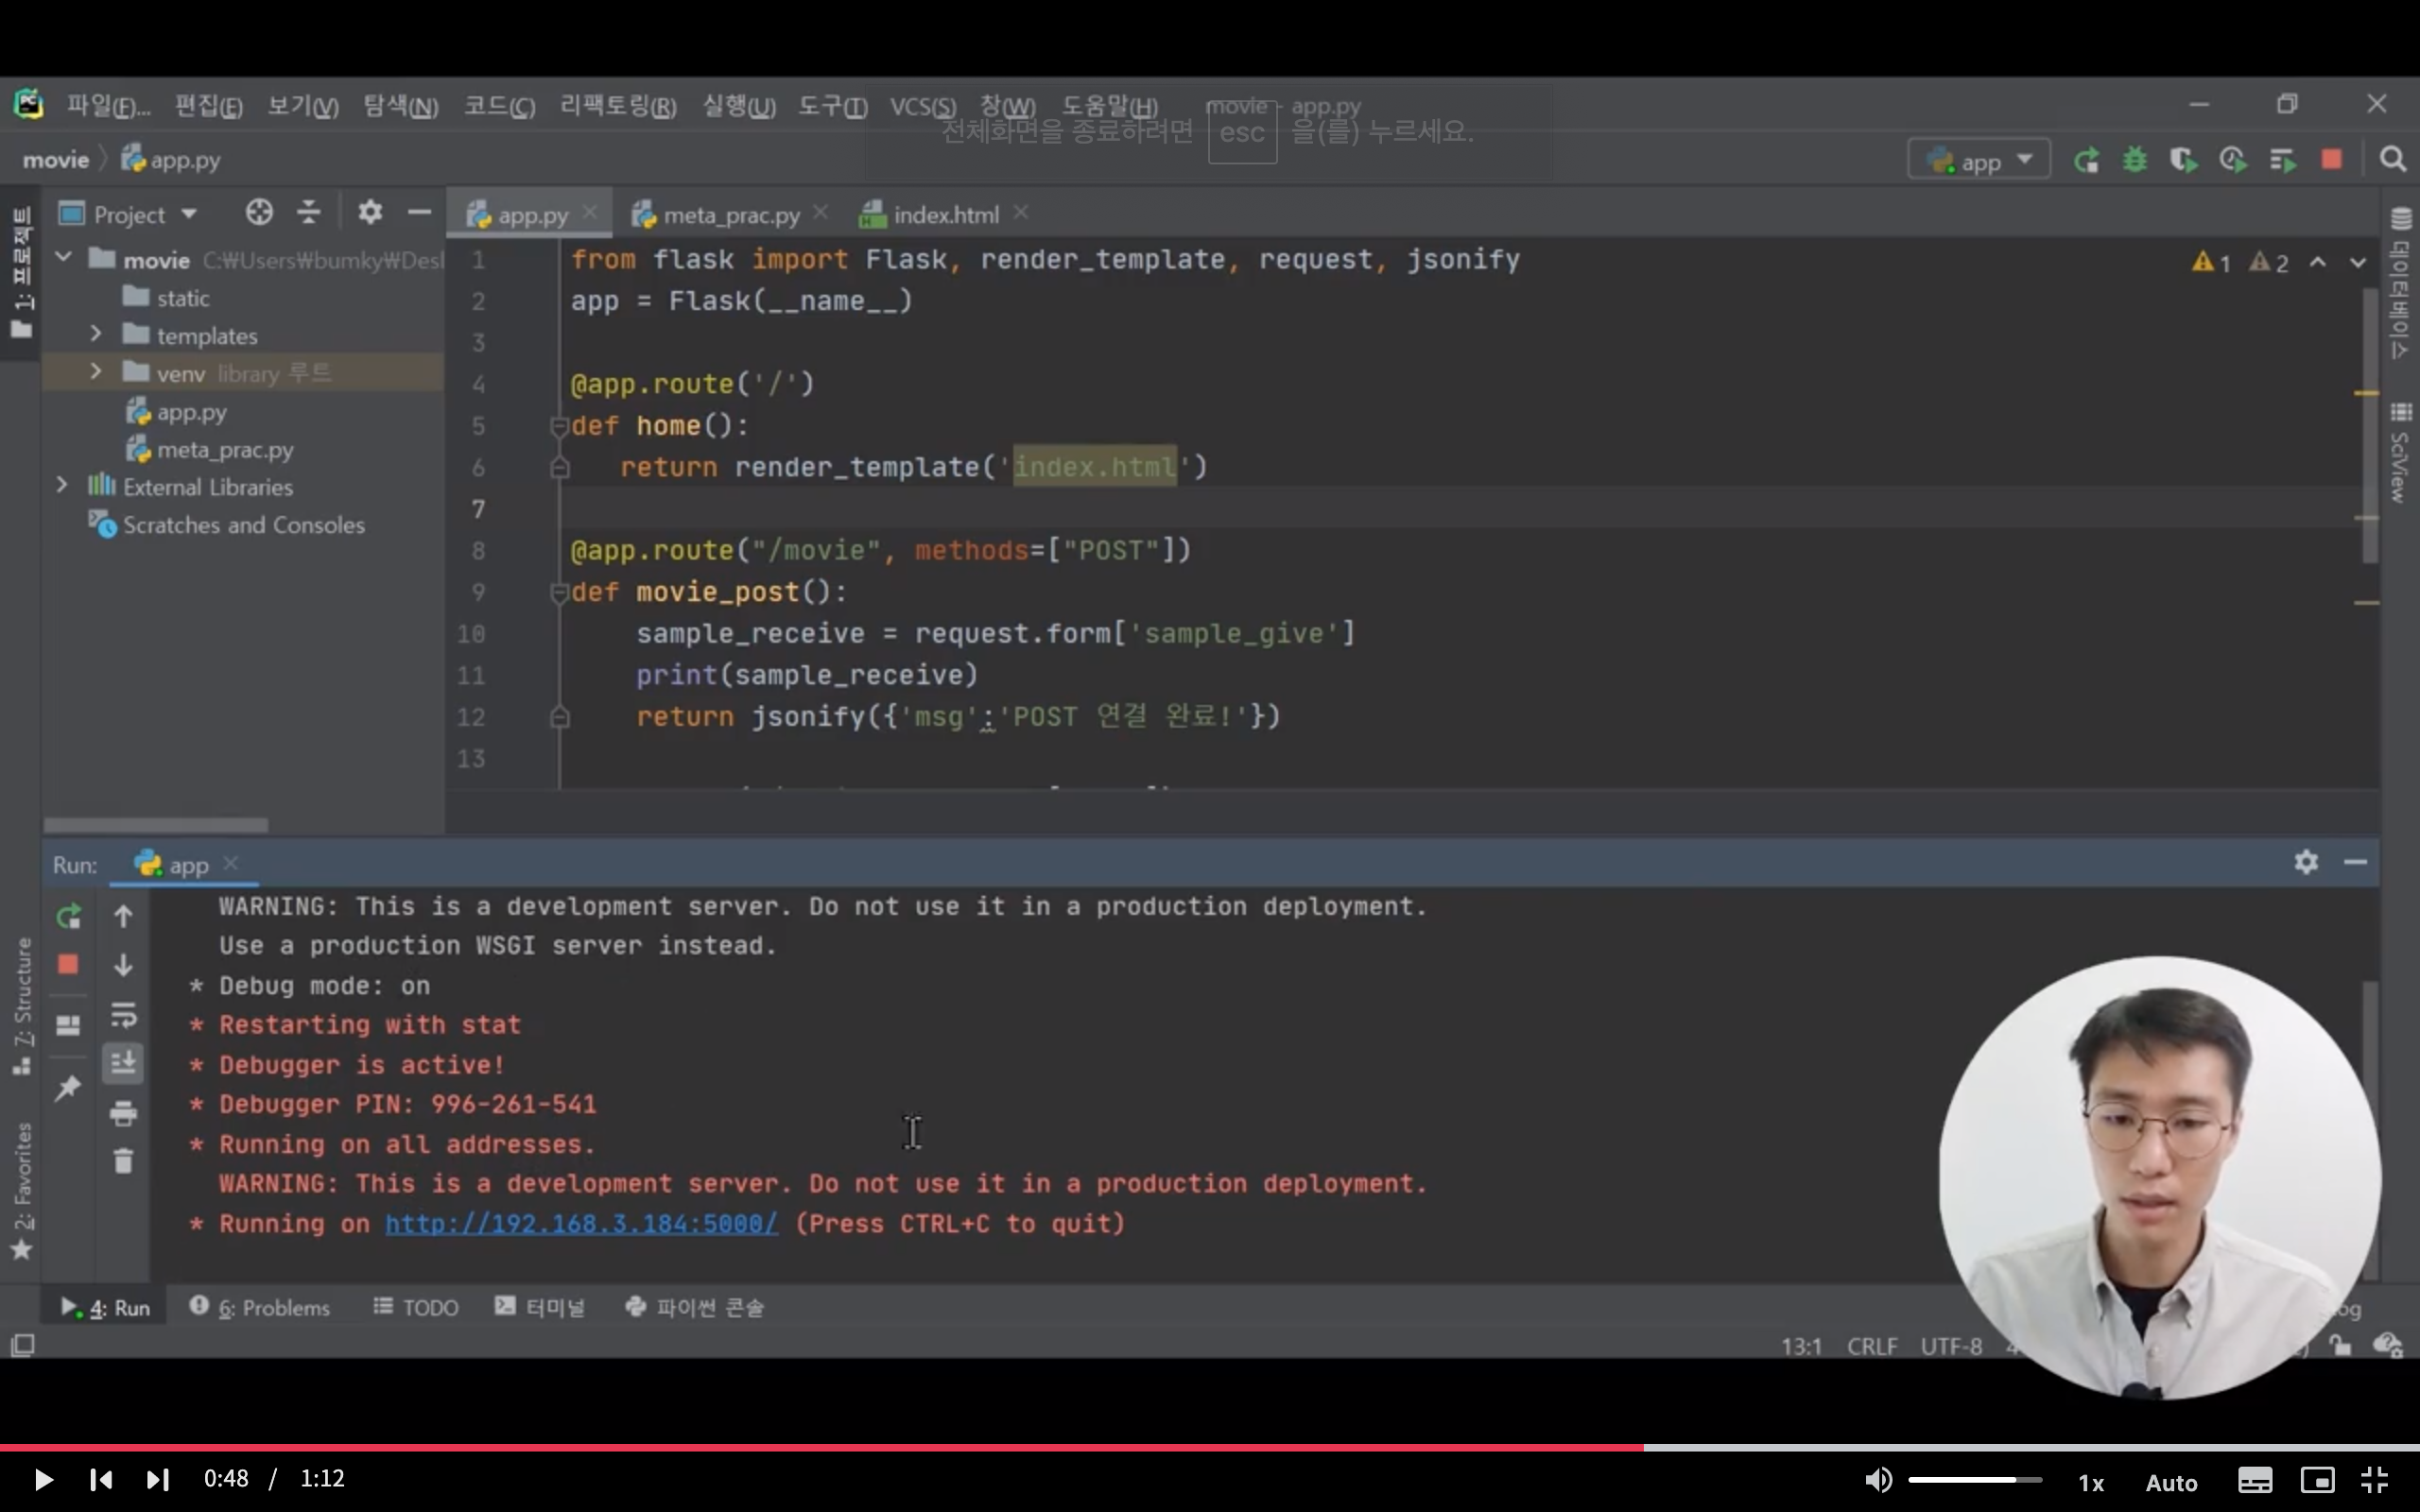
Task: Collapse all icon in Project panel header
Action: 309,212
